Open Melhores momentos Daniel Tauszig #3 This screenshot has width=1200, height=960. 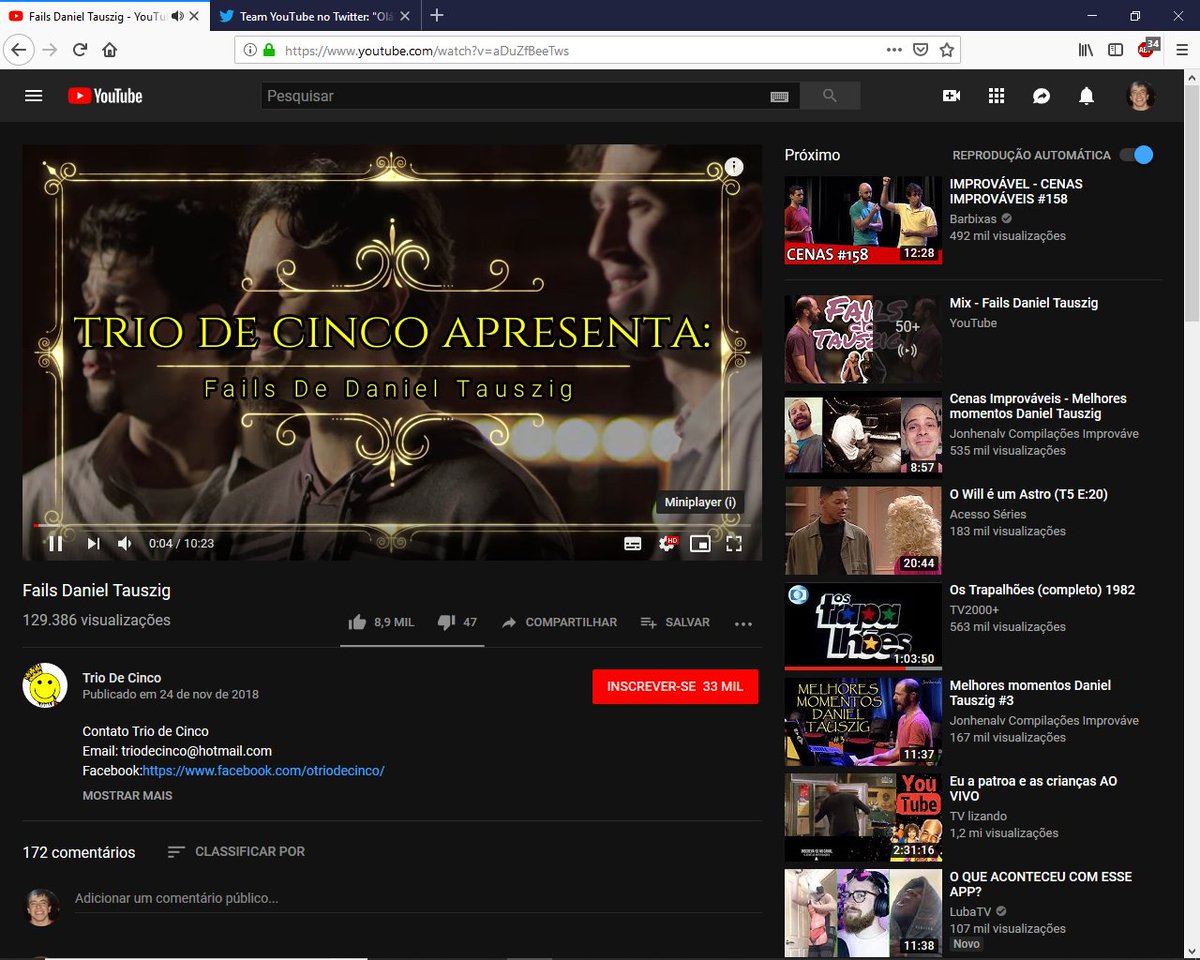tap(1030, 693)
